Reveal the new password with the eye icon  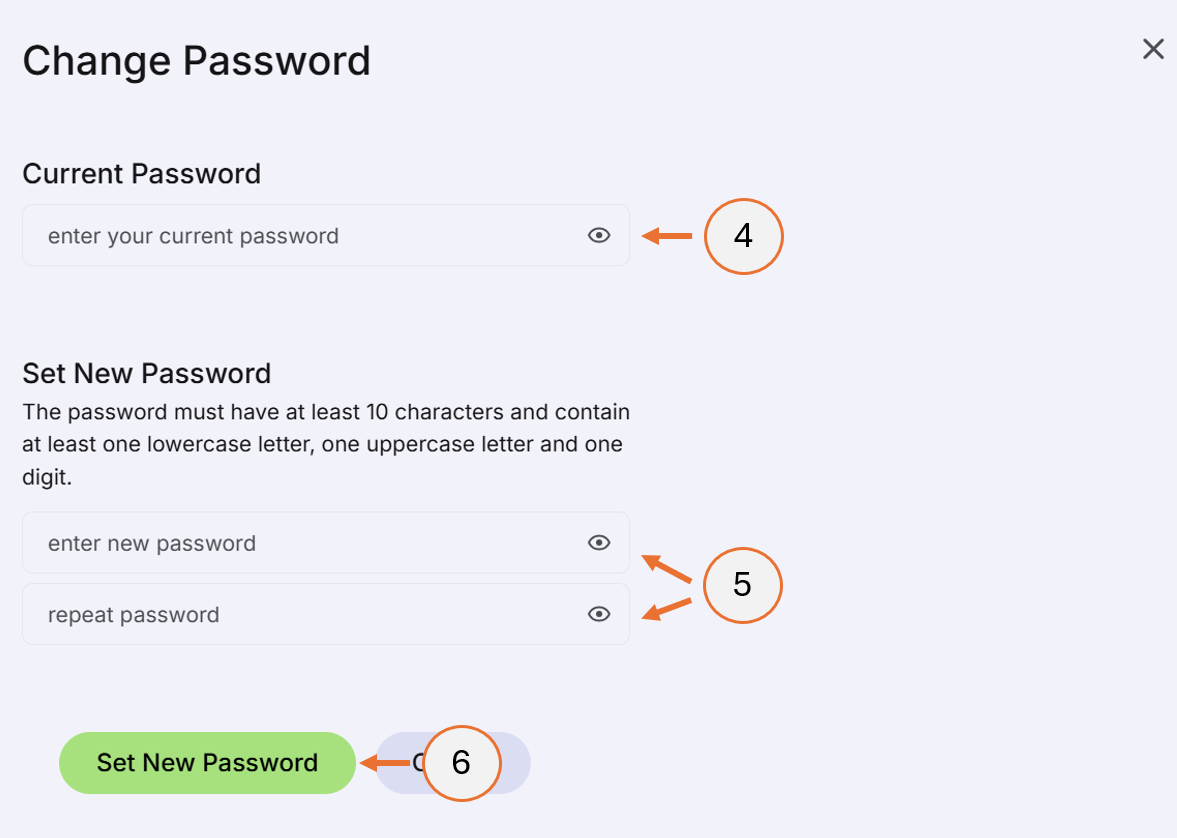pos(598,542)
